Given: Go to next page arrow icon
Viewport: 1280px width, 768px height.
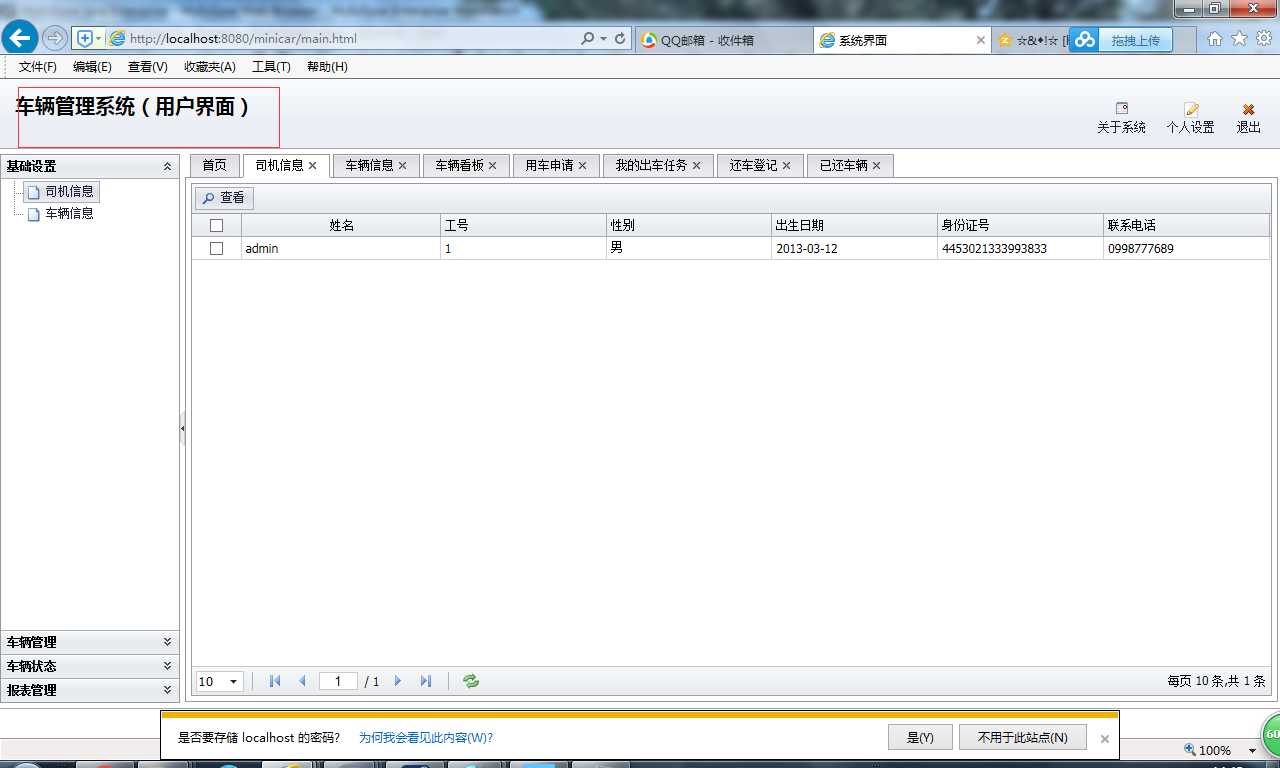Looking at the screenshot, I should (x=398, y=680).
